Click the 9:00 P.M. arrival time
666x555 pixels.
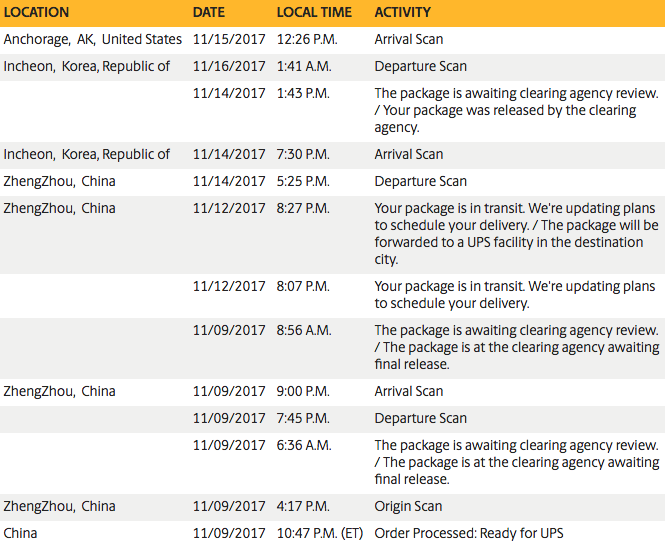click(x=304, y=392)
